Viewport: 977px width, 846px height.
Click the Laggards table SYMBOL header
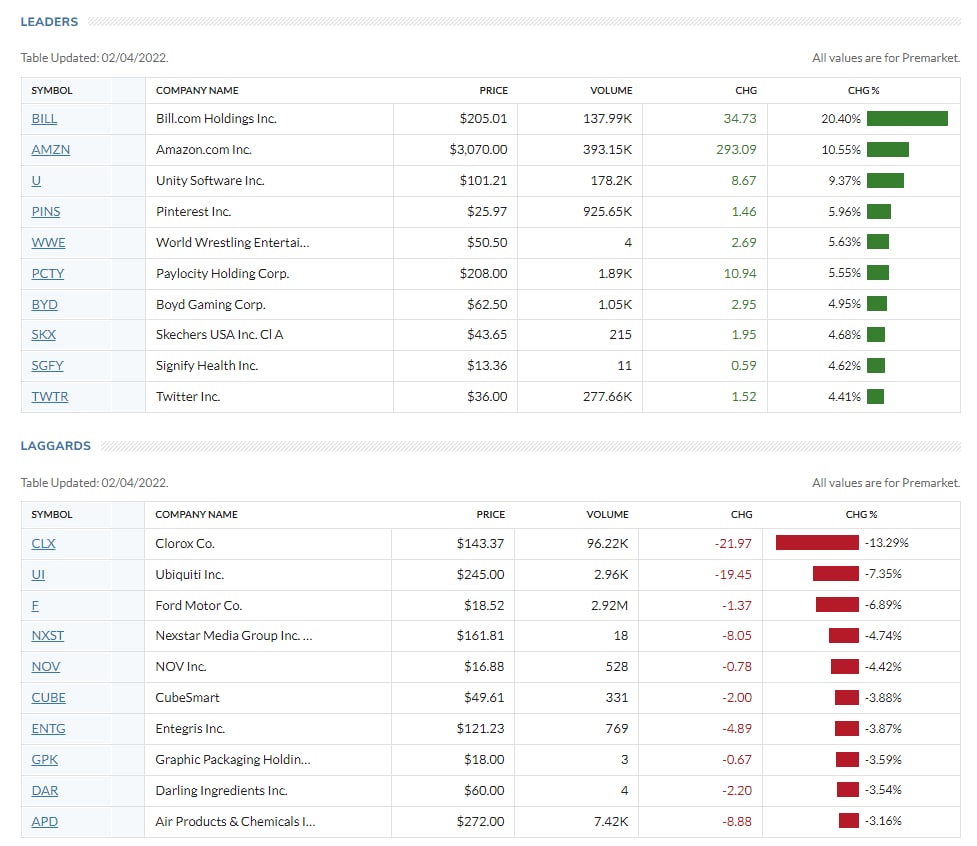coord(52,515)
